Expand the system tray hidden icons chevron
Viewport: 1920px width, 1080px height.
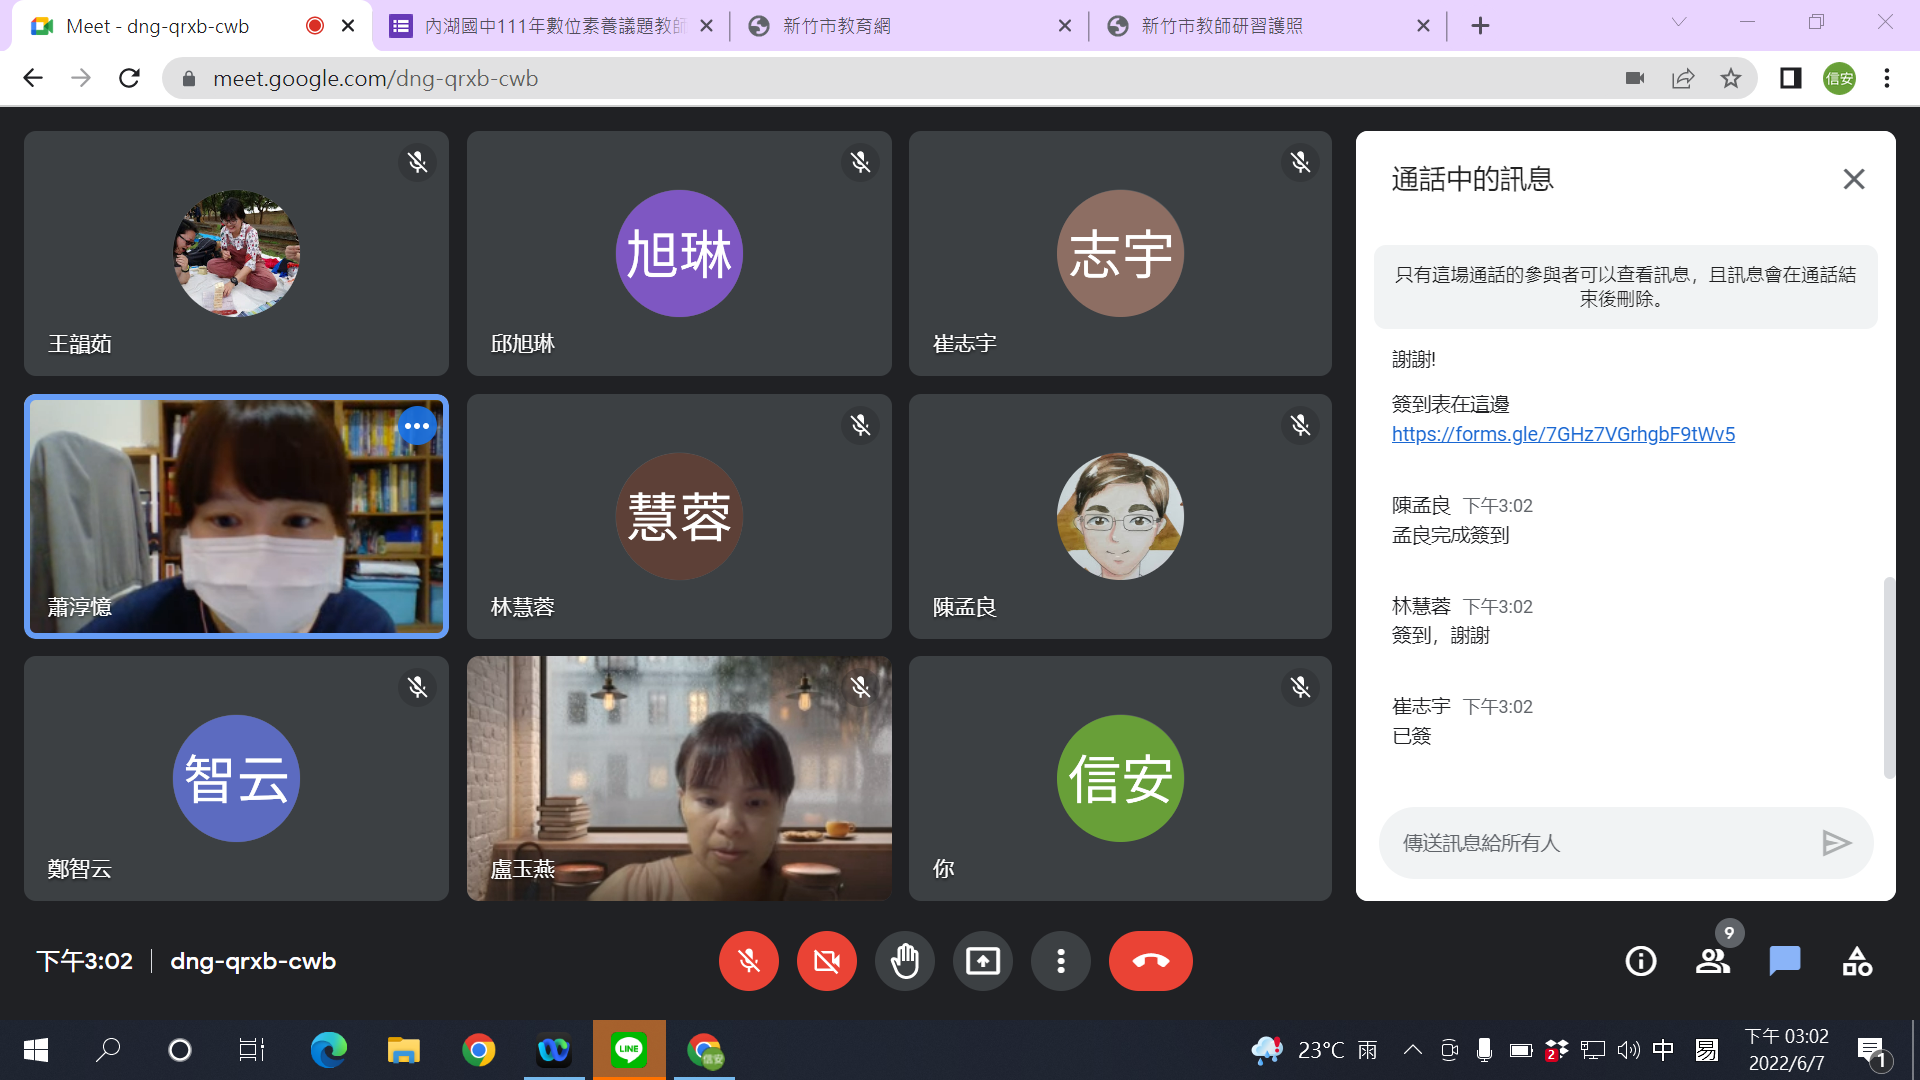pyautogui.click(x=1412, y=1050)
